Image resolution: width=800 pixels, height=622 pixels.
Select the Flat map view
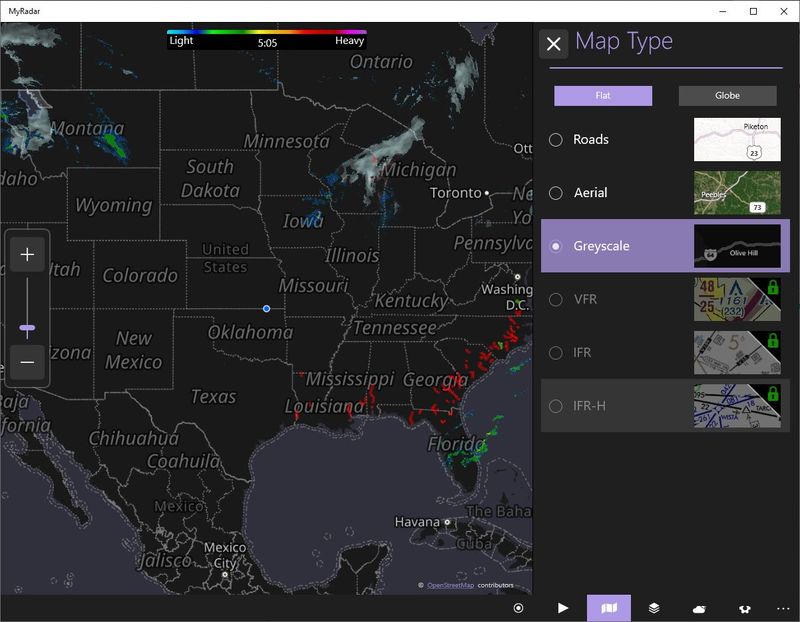[x=605, y=95]
